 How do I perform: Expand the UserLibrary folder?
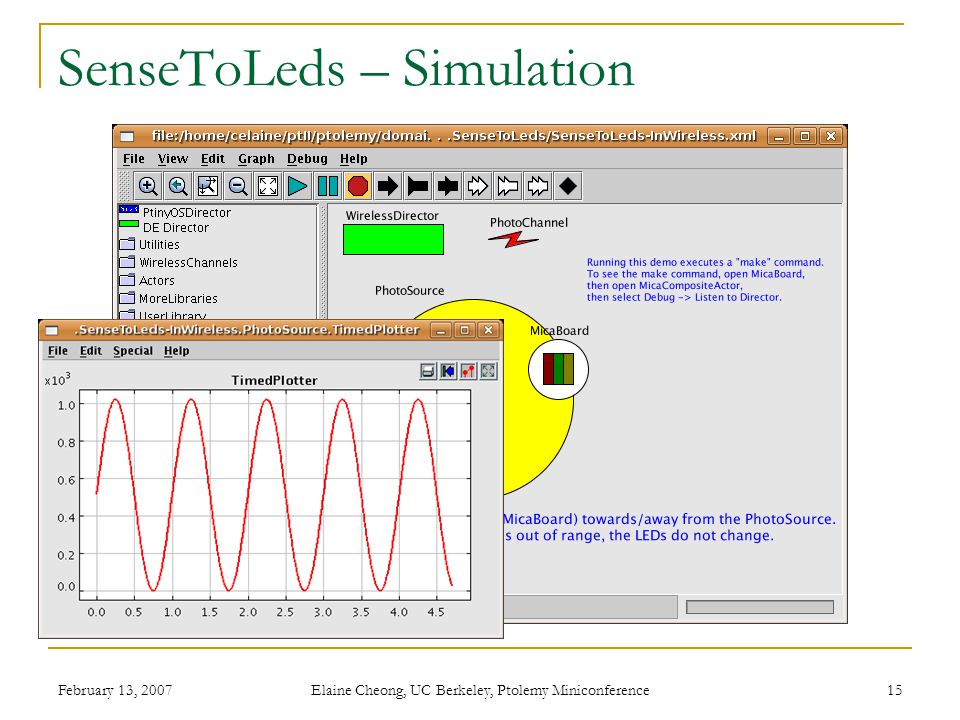click(x=163, y=315)
